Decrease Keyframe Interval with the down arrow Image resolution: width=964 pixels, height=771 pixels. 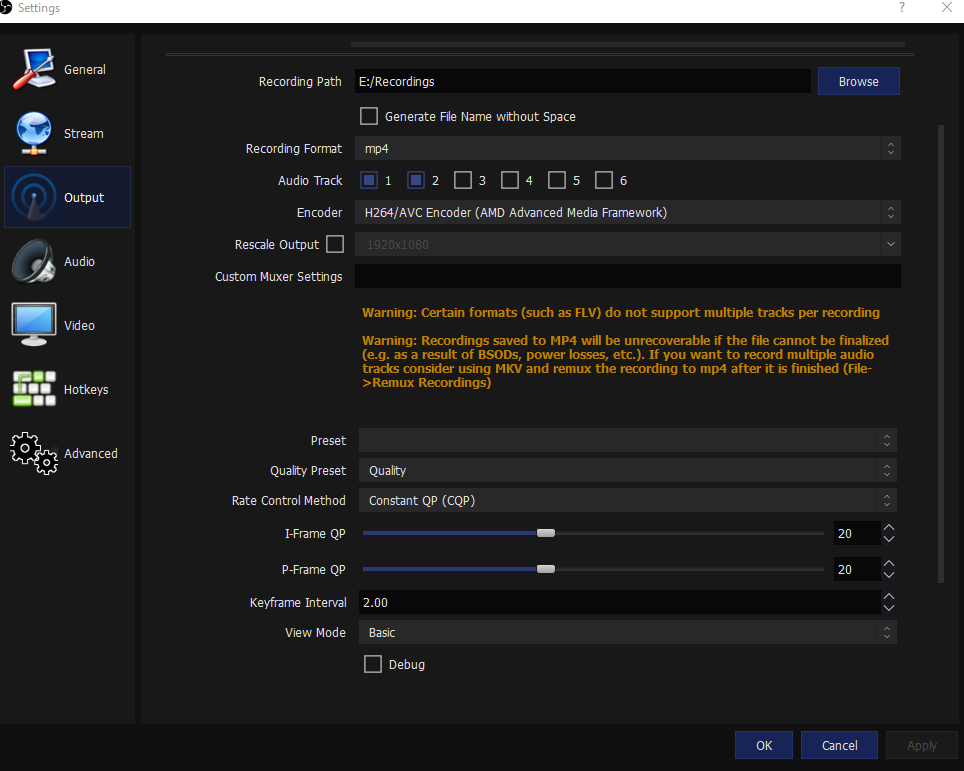(888, 608)
